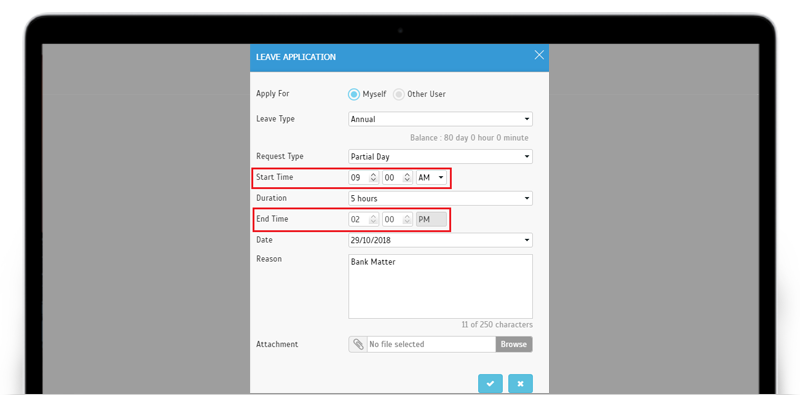Click the End Time hour stepper arrows

(373, 219)
